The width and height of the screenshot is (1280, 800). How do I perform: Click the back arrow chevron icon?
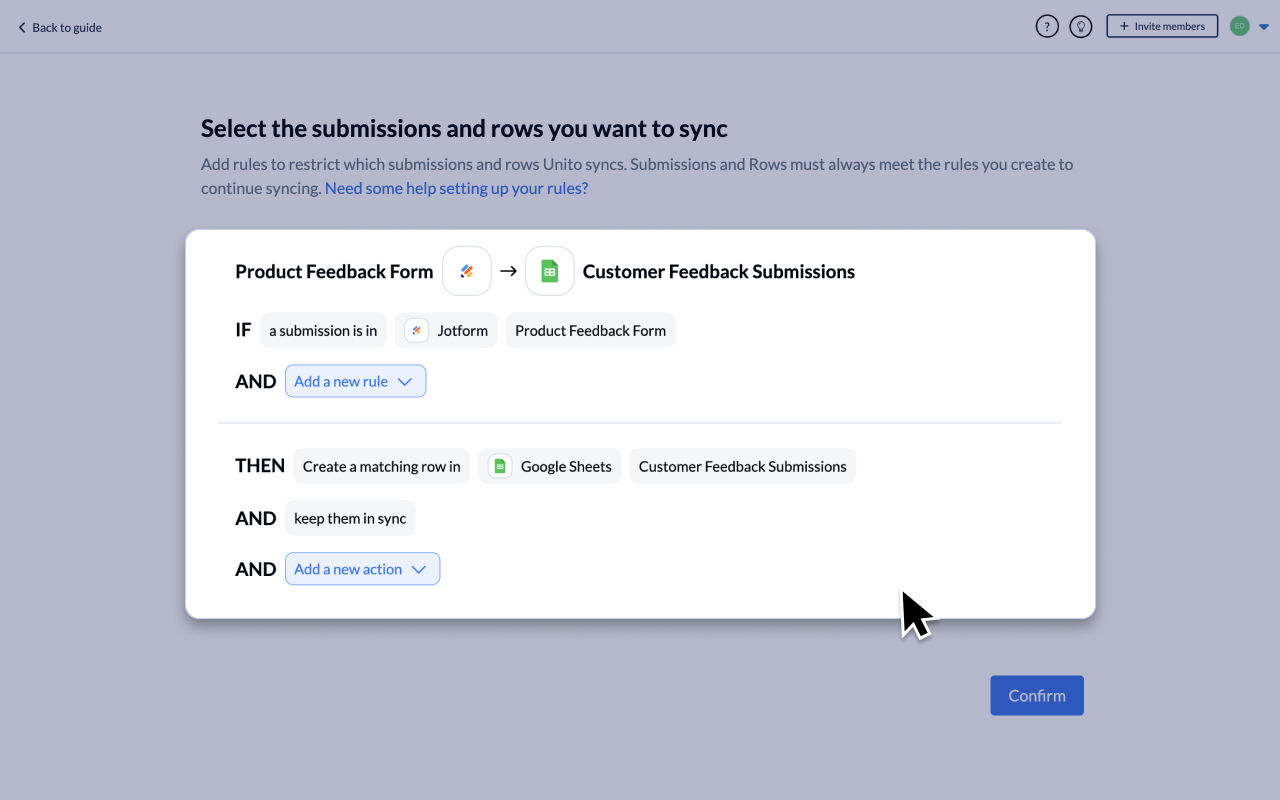coord(22,28)
